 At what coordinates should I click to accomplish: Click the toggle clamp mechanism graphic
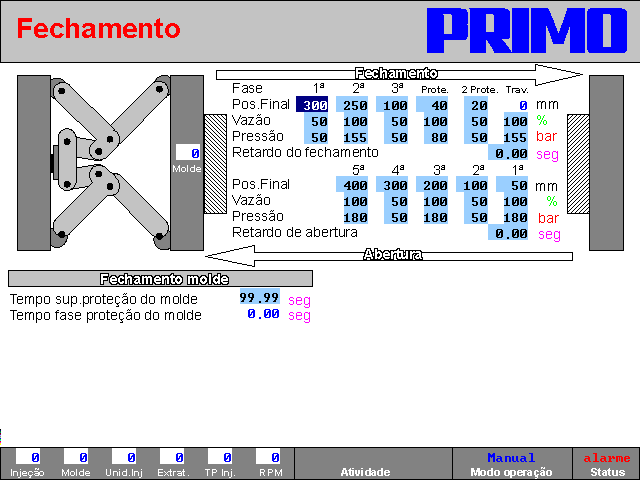pyautogui.click(x=110, y=162)
